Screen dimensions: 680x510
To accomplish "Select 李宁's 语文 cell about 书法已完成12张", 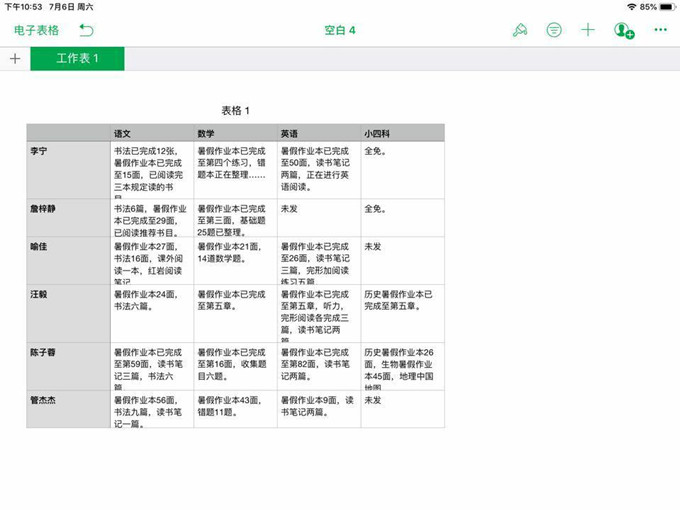I will 152,170.
